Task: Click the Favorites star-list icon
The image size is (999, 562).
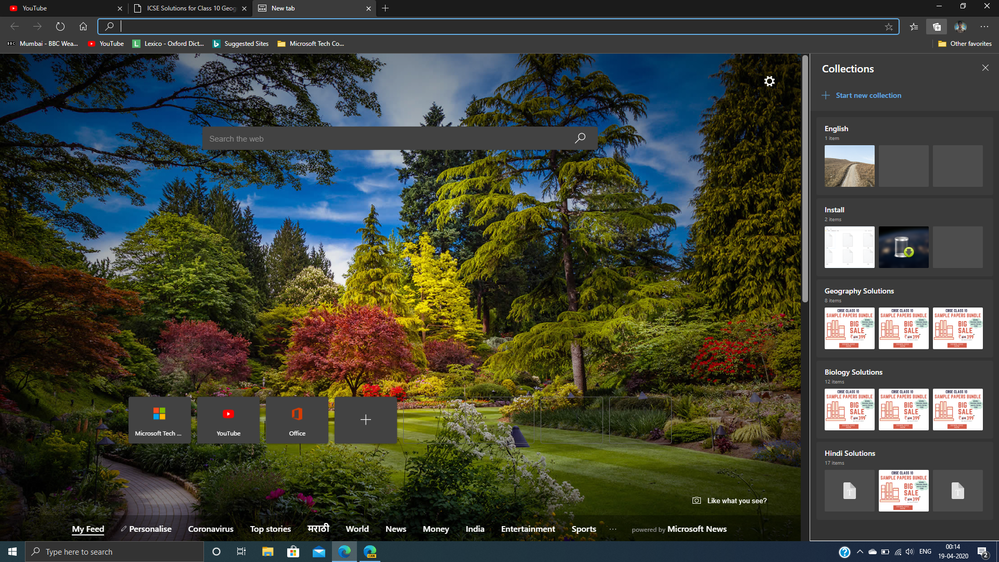Action: tap(914, 27)
